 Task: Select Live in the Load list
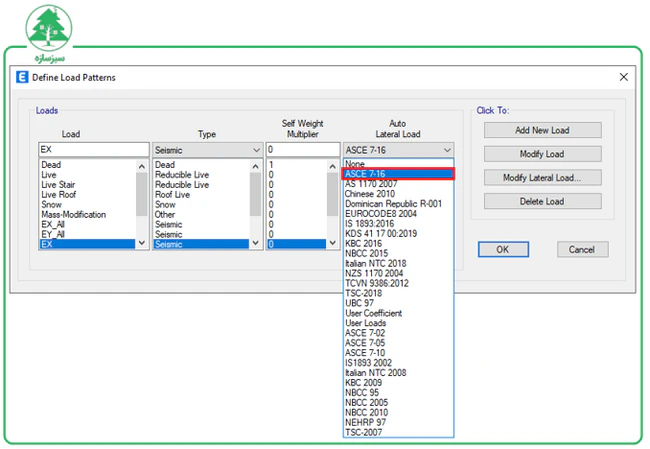87,175
